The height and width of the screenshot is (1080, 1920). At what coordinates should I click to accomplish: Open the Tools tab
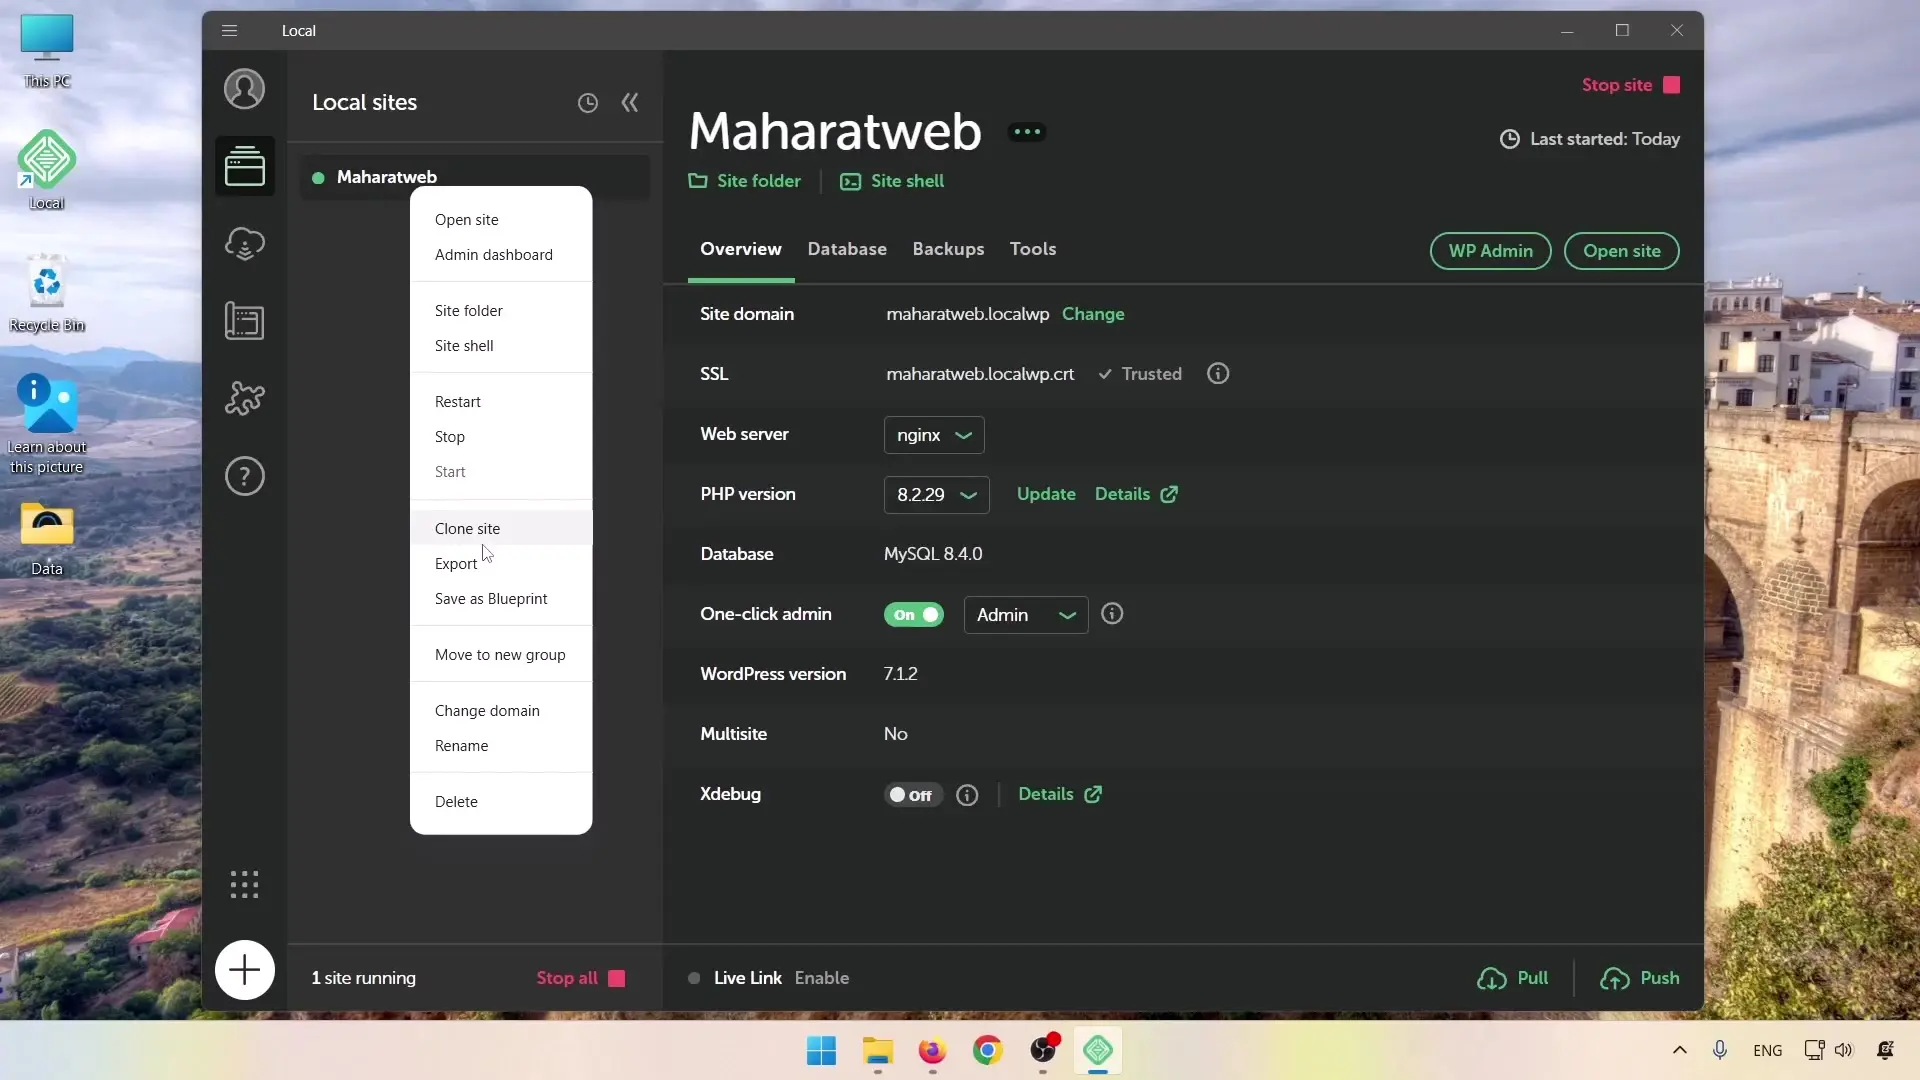click(1033, 249)
